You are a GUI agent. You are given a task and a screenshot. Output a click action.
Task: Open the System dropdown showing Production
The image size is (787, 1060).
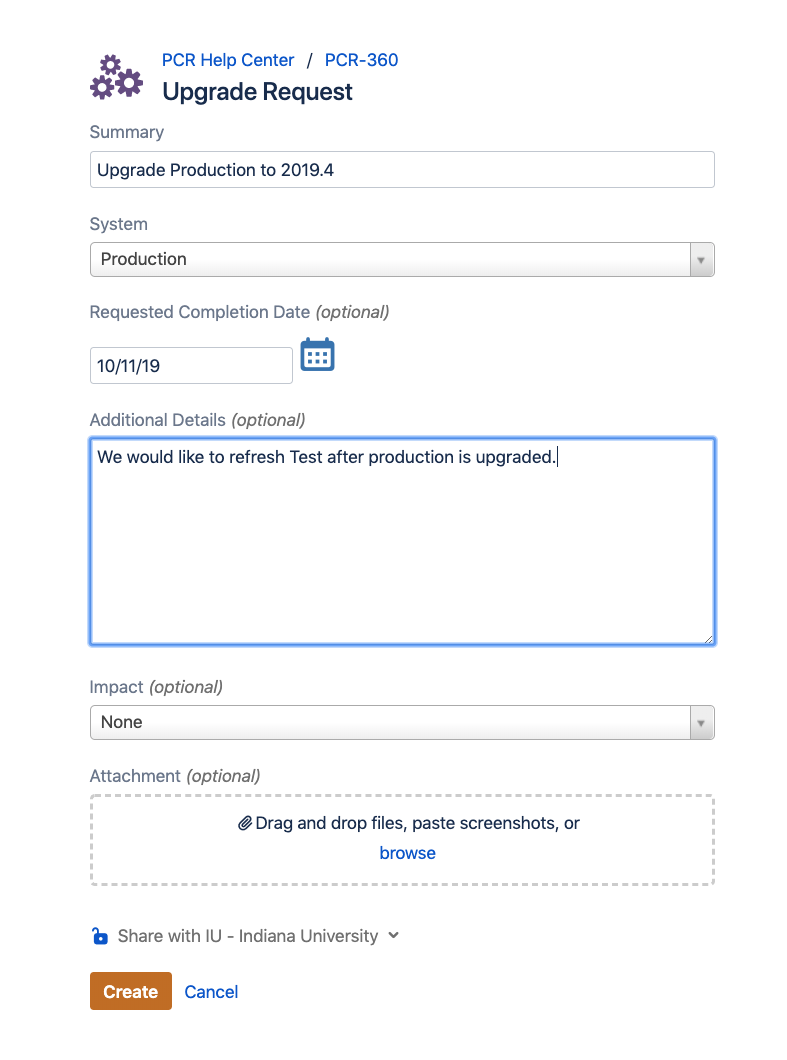390,259
